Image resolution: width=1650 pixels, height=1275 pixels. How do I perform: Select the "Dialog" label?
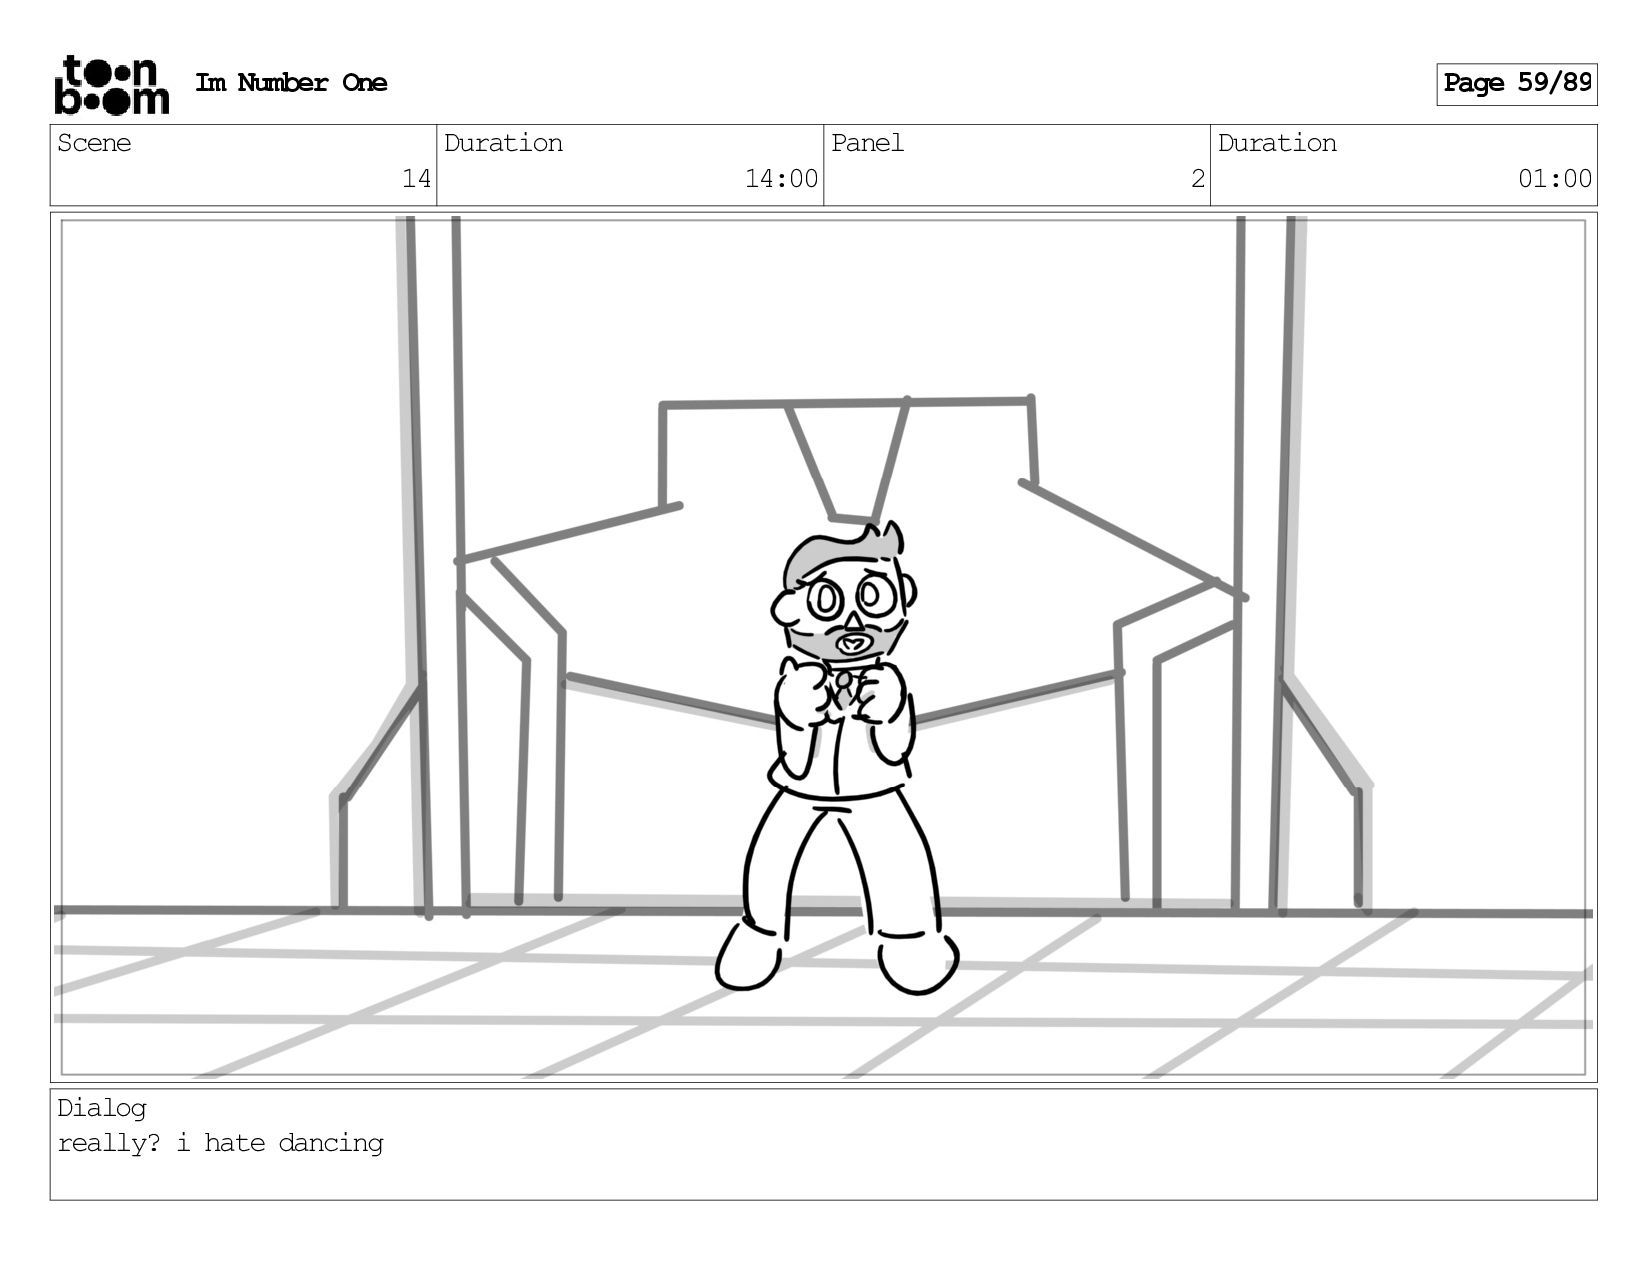tap(102, 1108)
